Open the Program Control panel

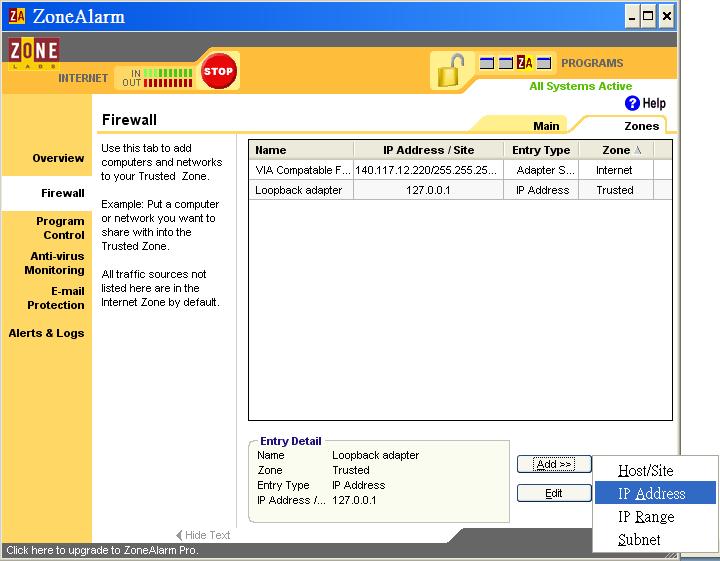click(x=60, y=228)
